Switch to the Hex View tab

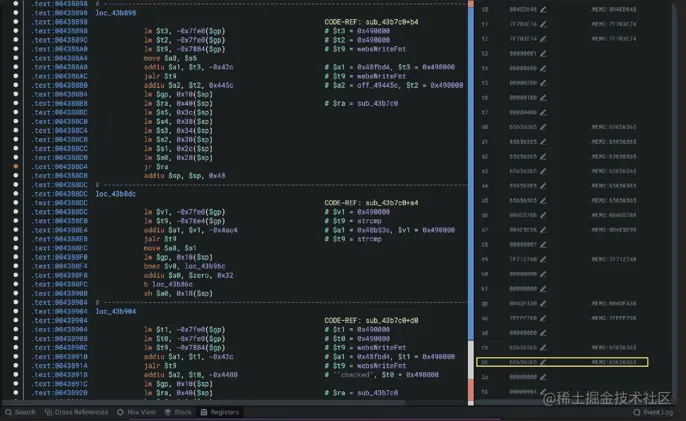[136, 412]
